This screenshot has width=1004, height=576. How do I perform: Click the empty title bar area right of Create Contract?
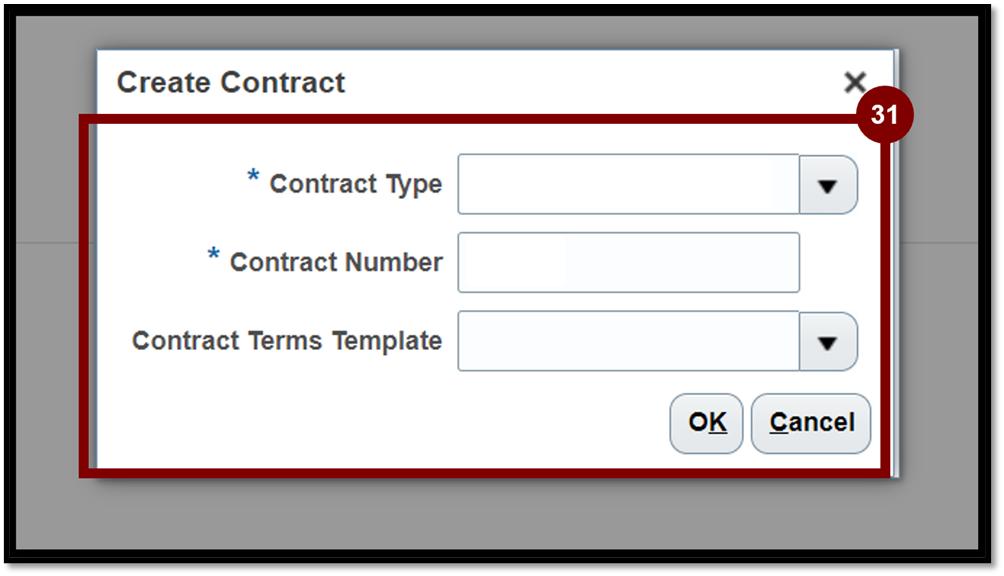click(600, 82)
